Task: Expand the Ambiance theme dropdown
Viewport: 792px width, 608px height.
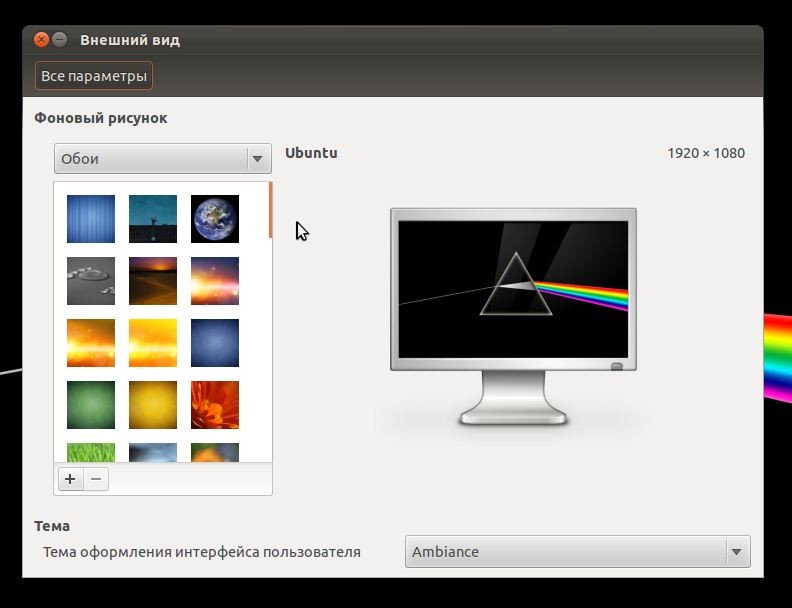Action: (577, 551)
